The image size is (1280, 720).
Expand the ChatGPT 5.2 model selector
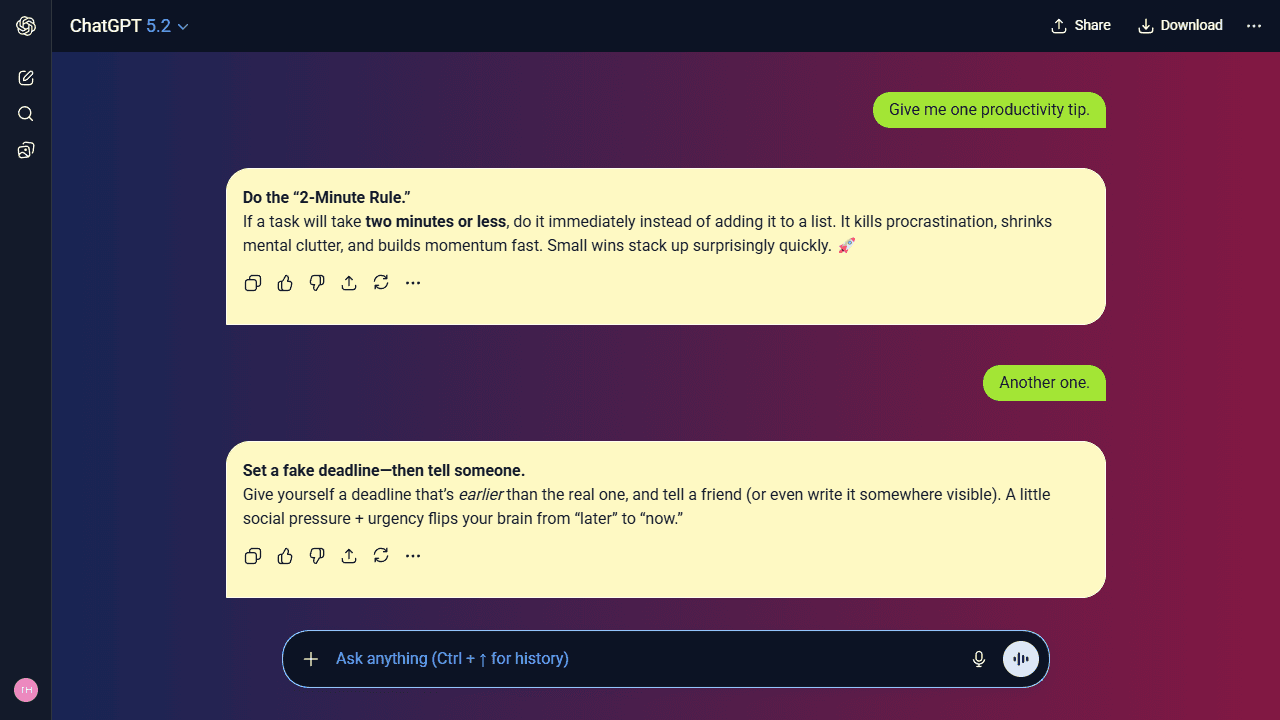click(x=129, y=26)
